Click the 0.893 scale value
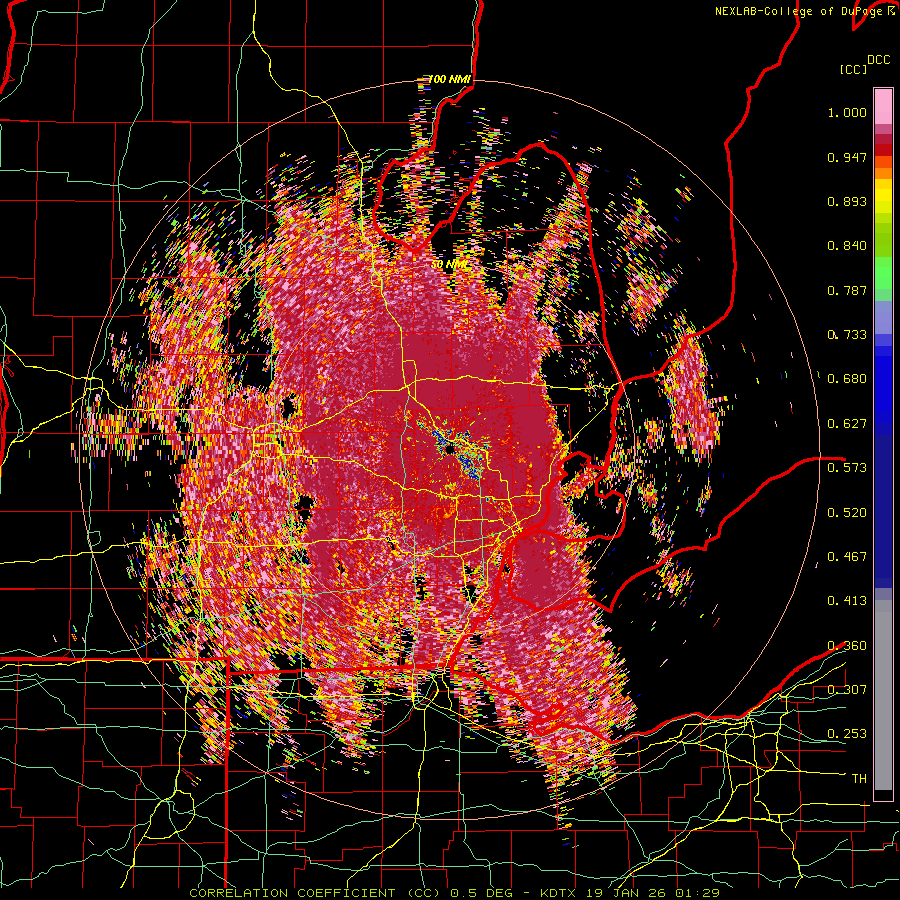This screenshot has width=900, height=900. (x=847, y=201)
